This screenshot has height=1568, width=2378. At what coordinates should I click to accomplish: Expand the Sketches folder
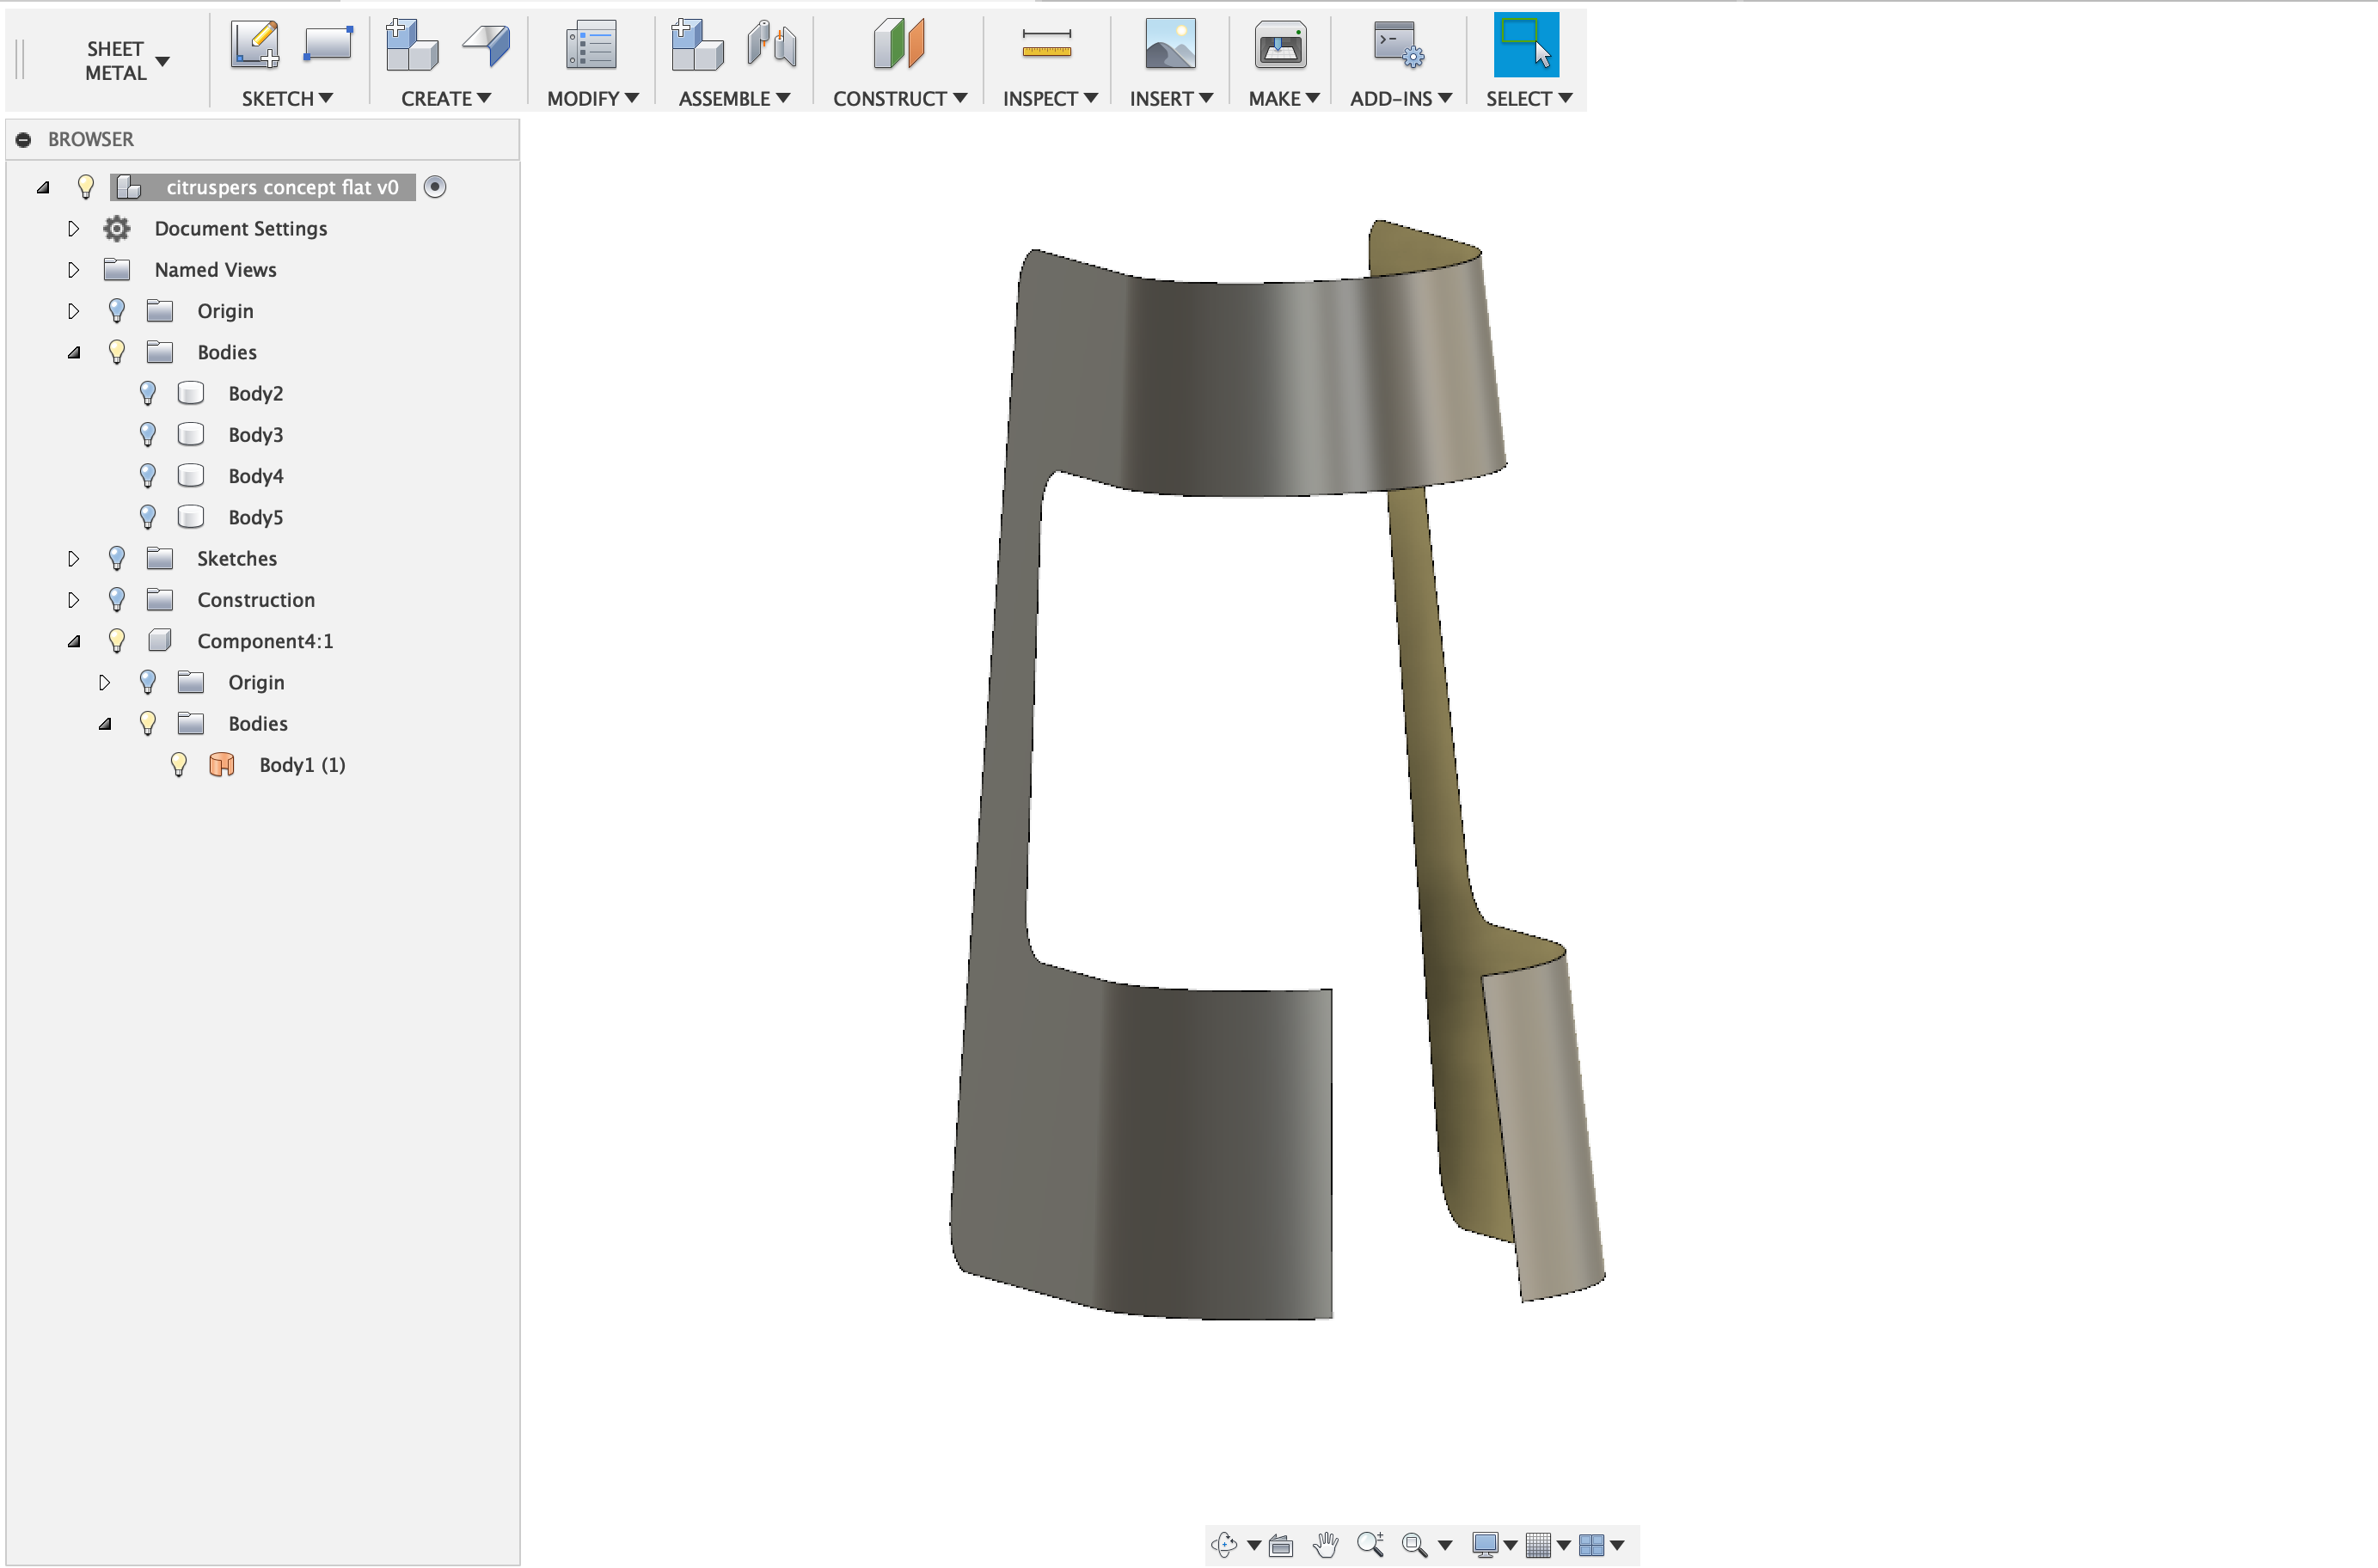73,559
